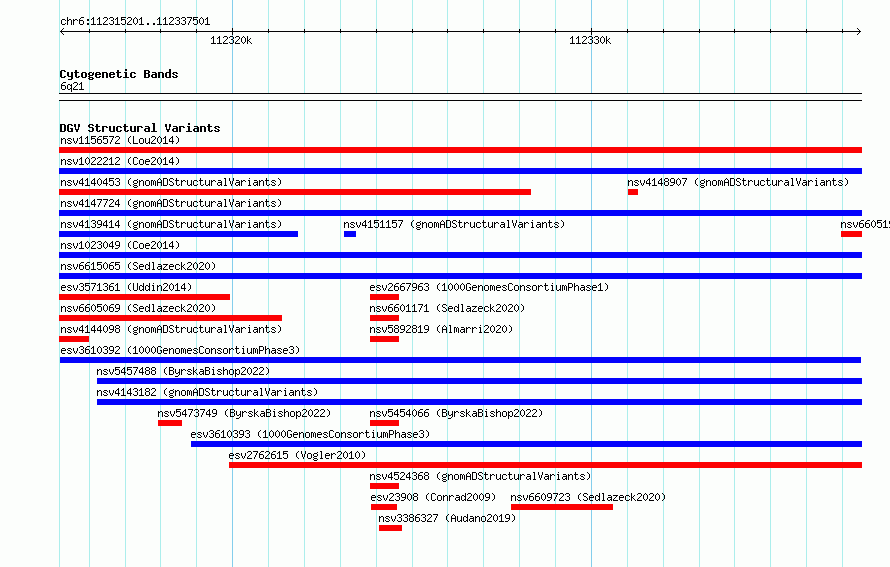Select the DGV Structural Variants track title
Image resolution: width=890 pixels, height=567 pixels.
pyautogui.click(x=140, y=128)
